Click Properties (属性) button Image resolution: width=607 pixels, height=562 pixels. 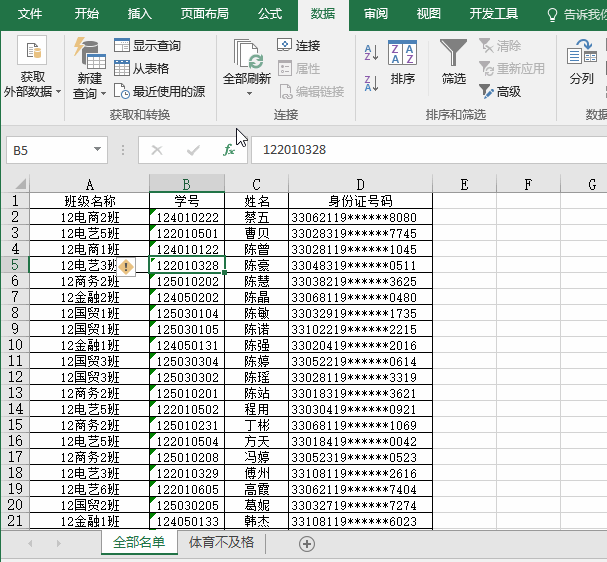(x=299, y=69)
